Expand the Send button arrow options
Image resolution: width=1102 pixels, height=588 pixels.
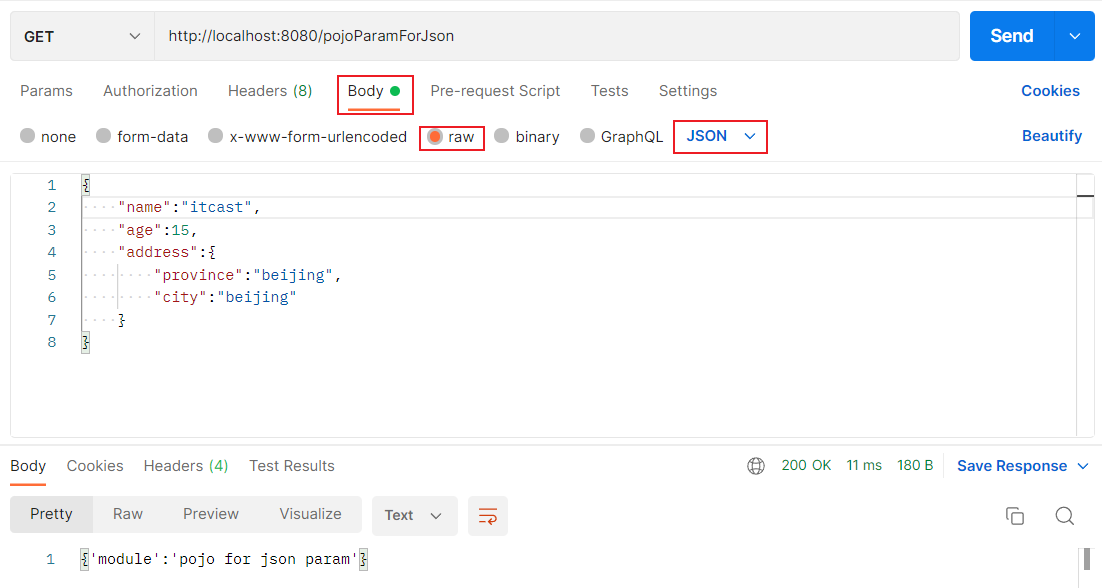pyautogui.click(x=1075, y=36)
